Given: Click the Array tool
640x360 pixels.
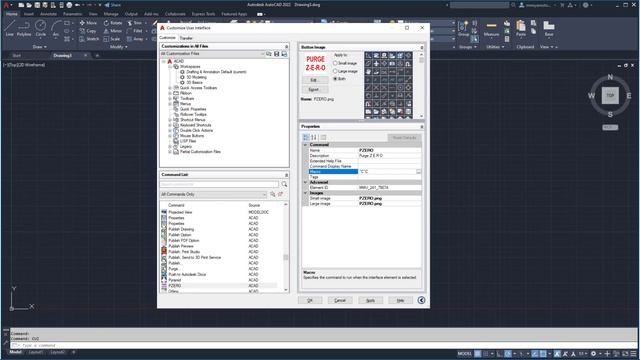Looking at the screenshot, I should 136,39.
